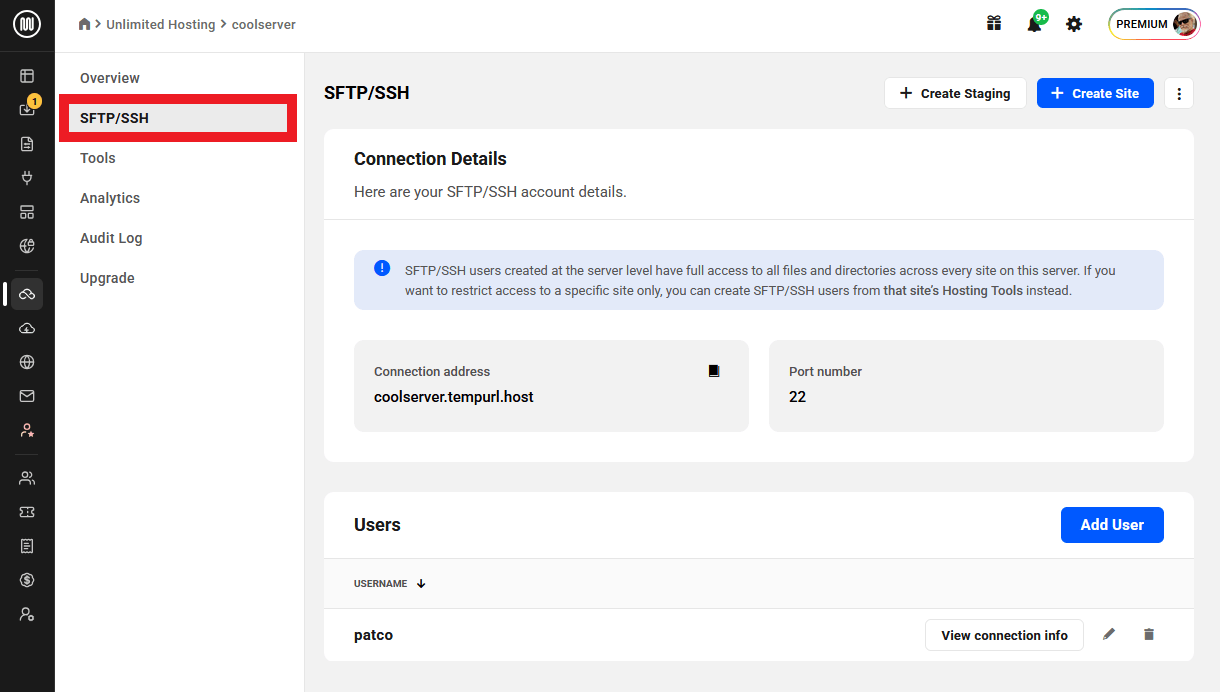
Task: Click the coolserver.tempurl.host address text
Action: pos(454,397)
